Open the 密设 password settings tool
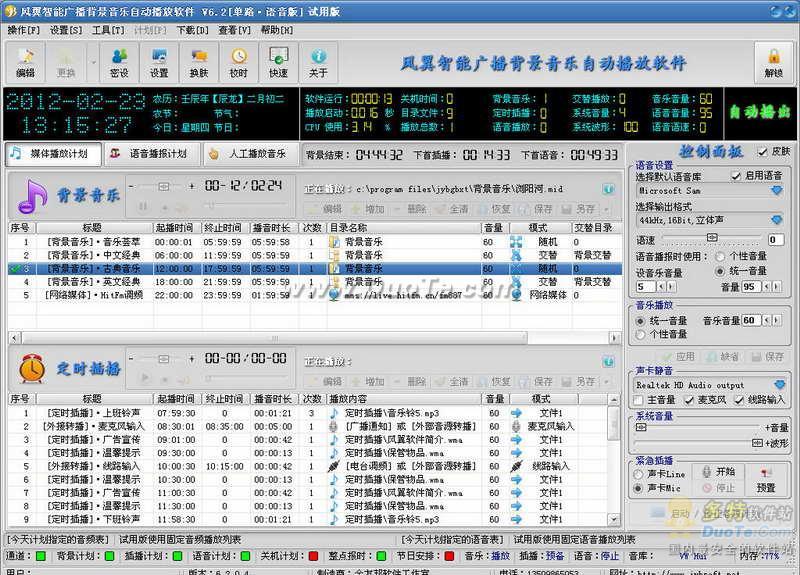This screenshot has width=800, height=575. click(x=119, y=63)
